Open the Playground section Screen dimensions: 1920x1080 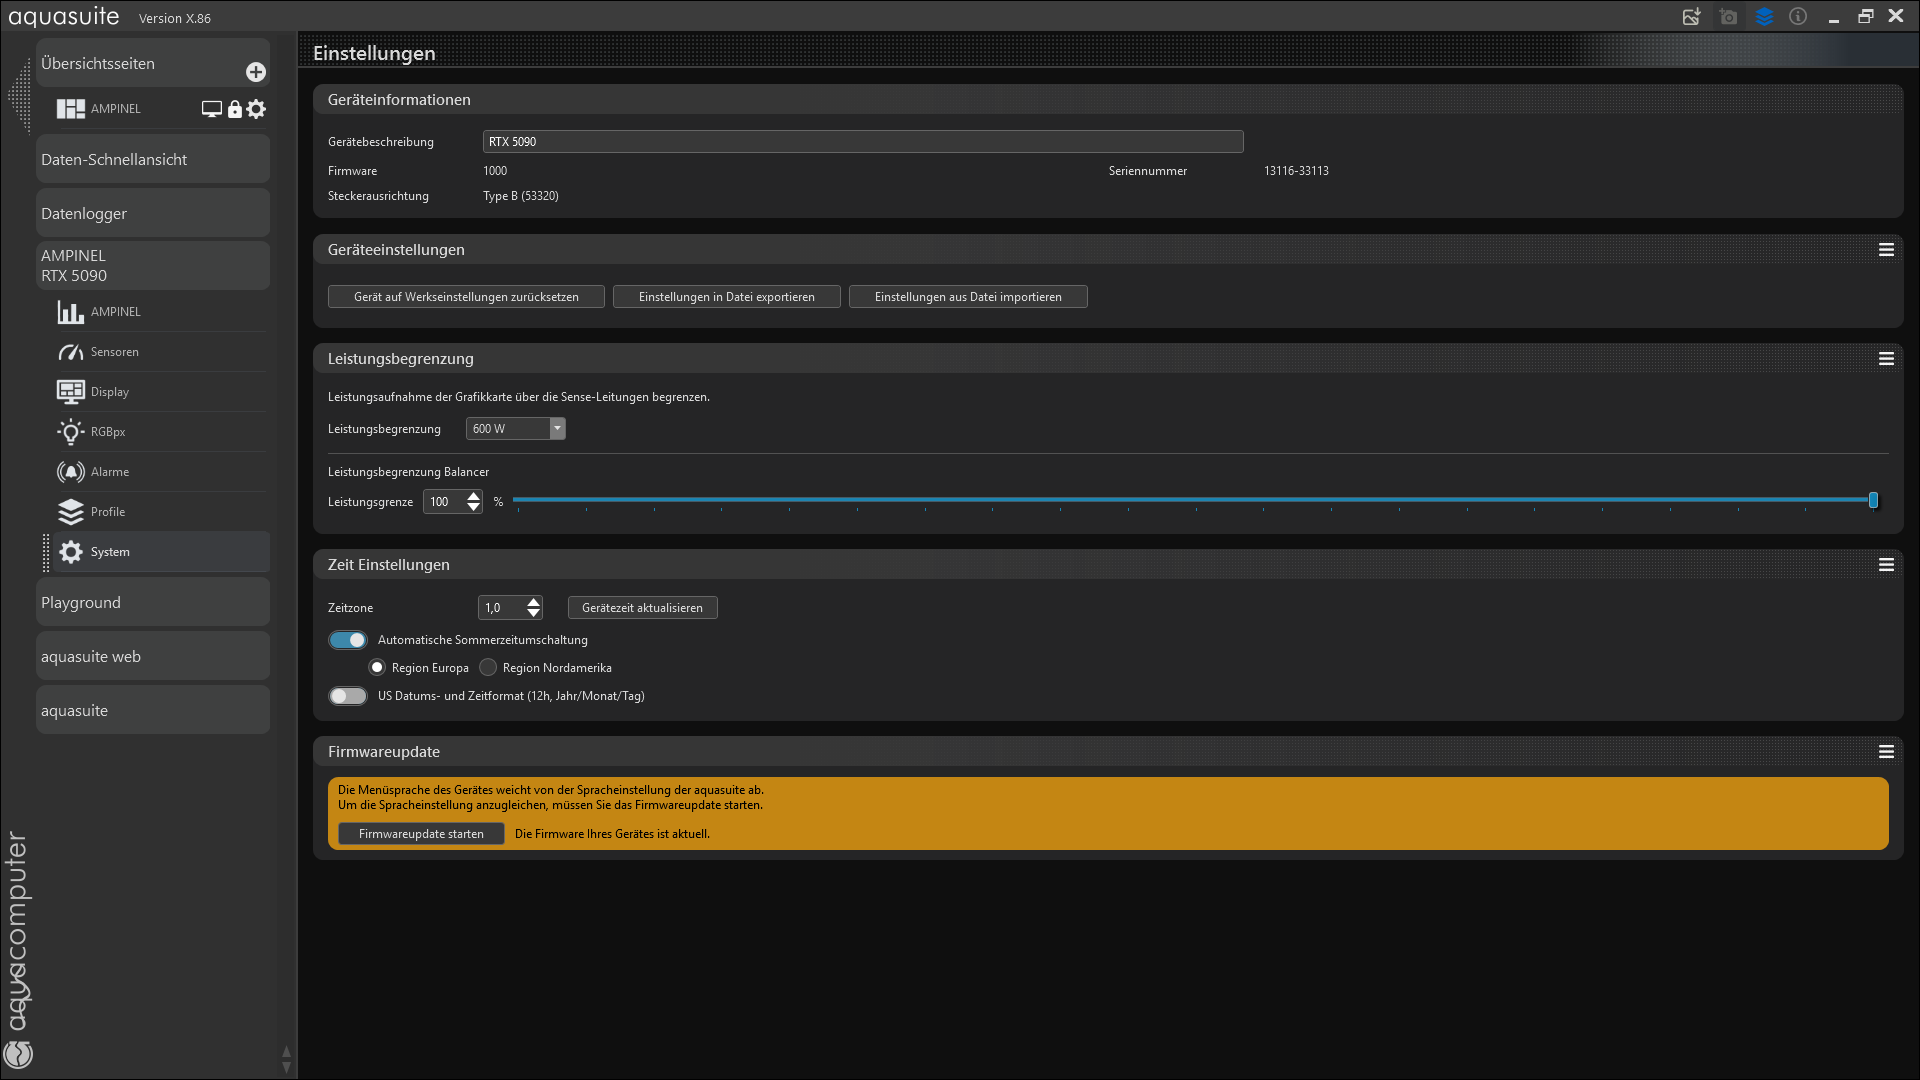[152, 602]
